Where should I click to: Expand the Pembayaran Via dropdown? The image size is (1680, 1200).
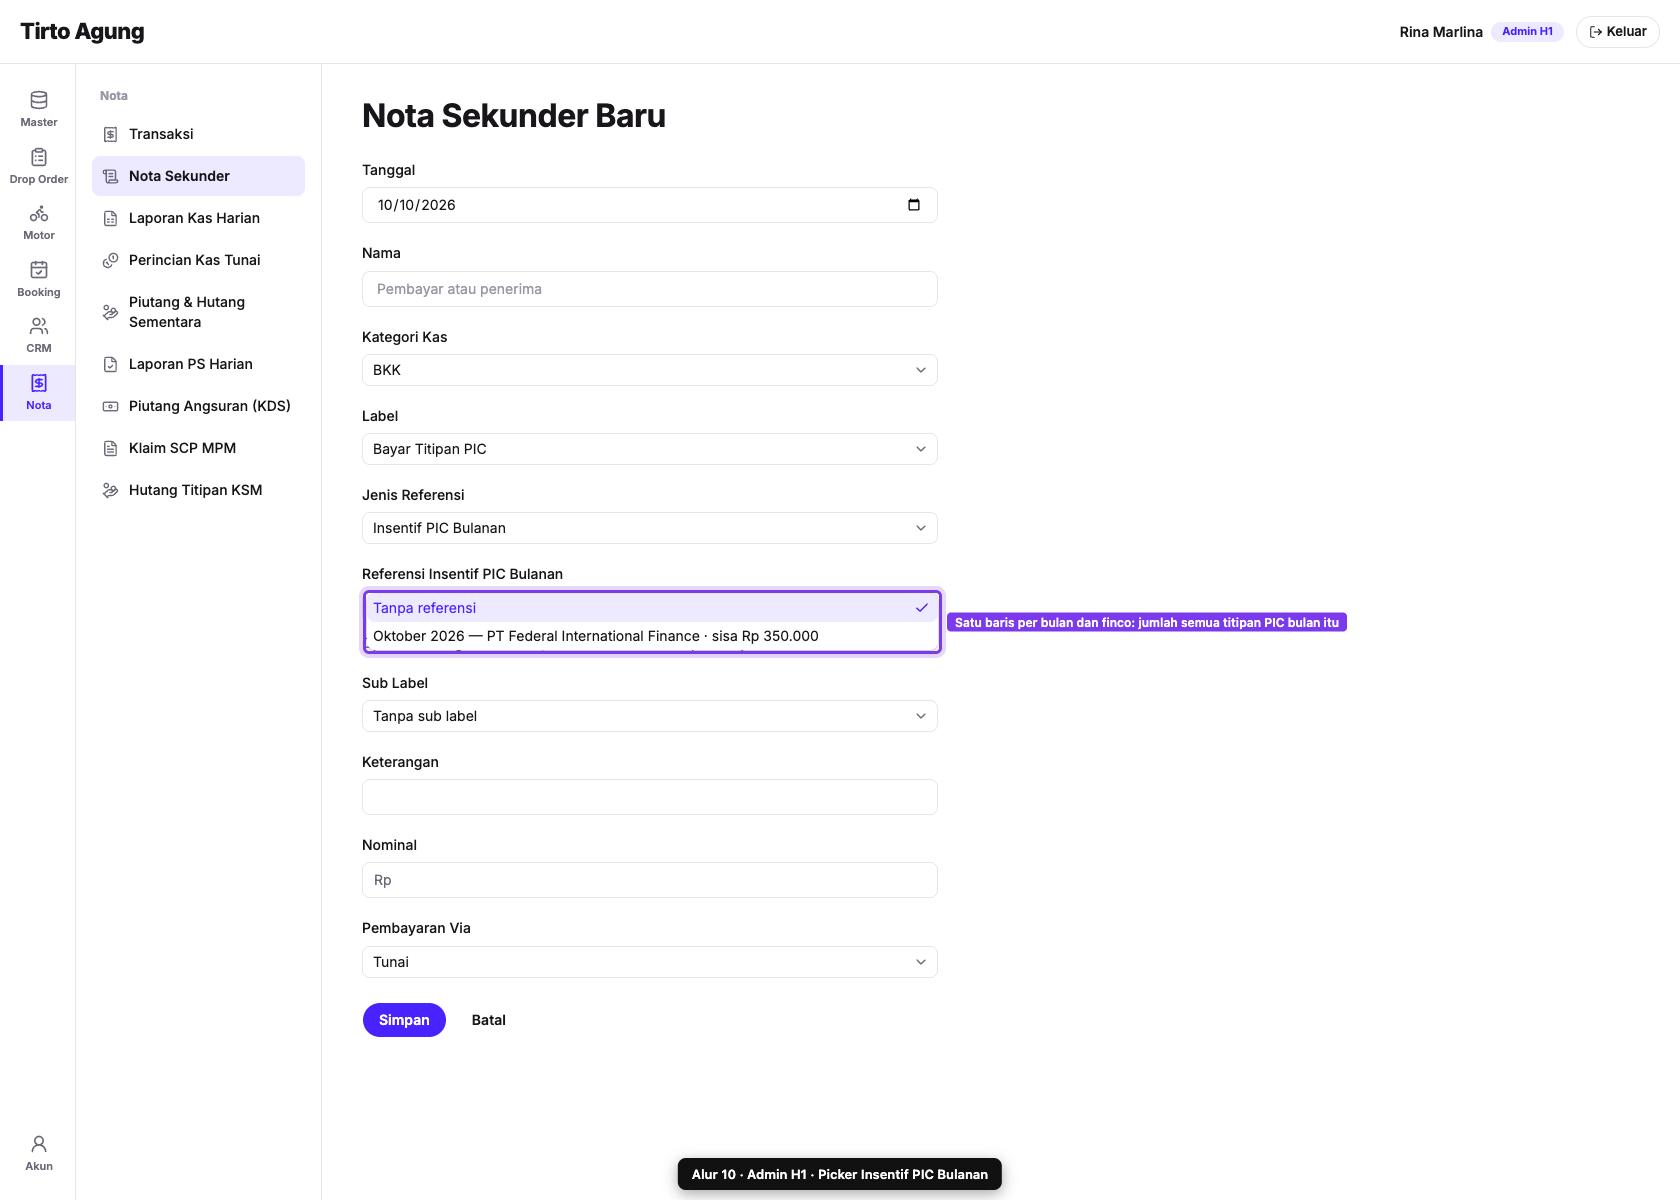[650, 962]
